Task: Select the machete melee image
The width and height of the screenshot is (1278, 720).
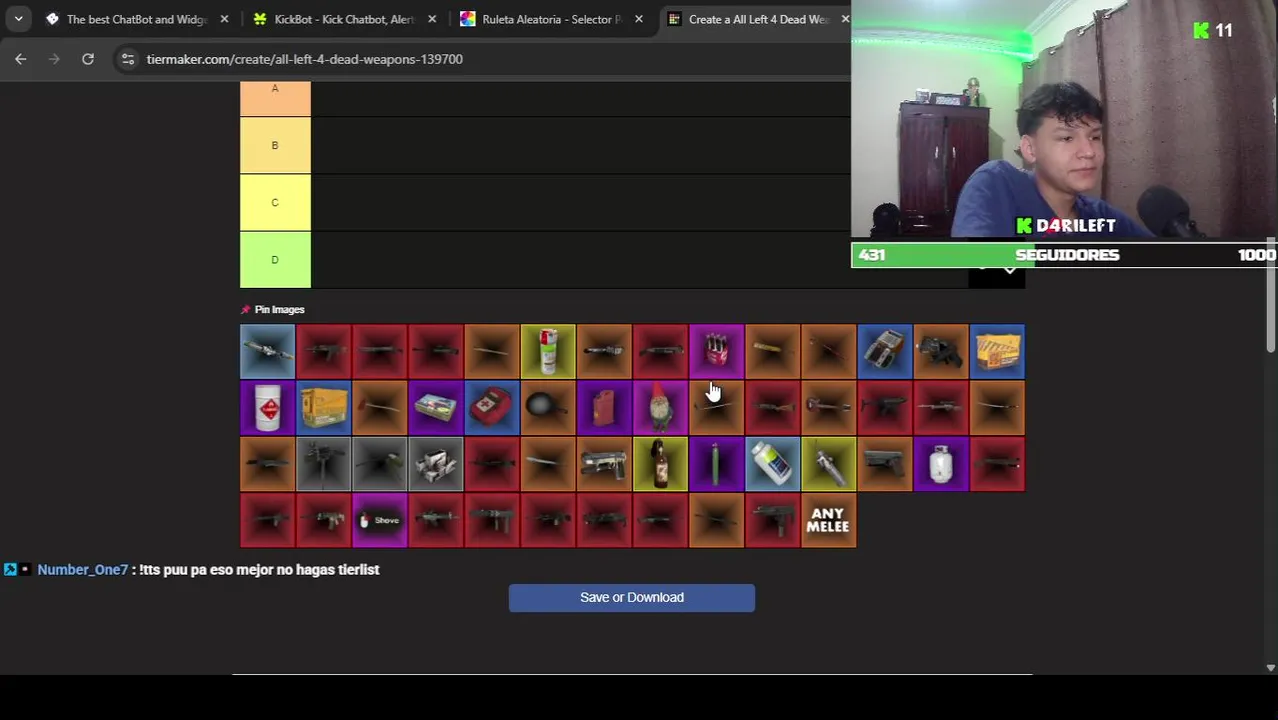Action: click(548, 464)
